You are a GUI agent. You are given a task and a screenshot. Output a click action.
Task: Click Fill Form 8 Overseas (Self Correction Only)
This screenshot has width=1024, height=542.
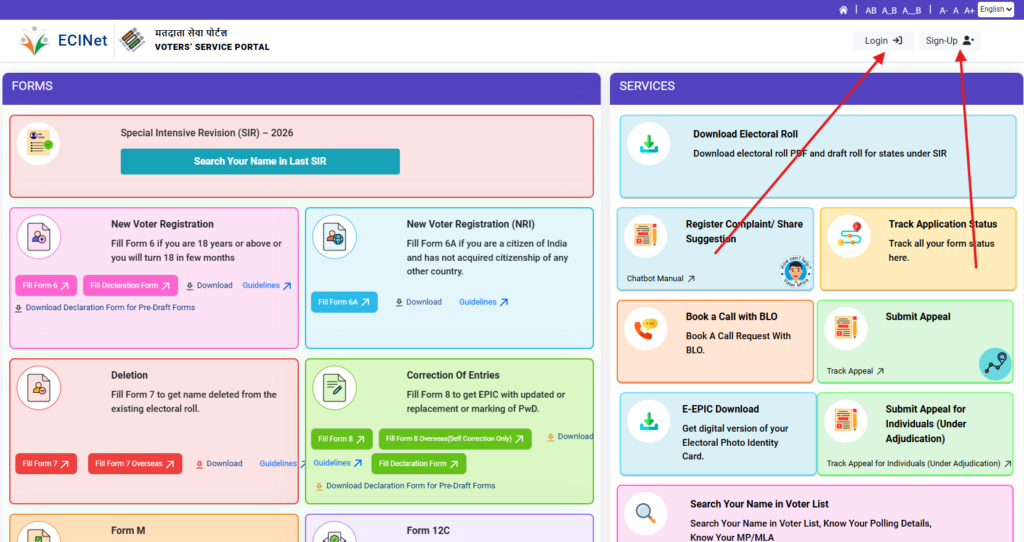(455, 439)
